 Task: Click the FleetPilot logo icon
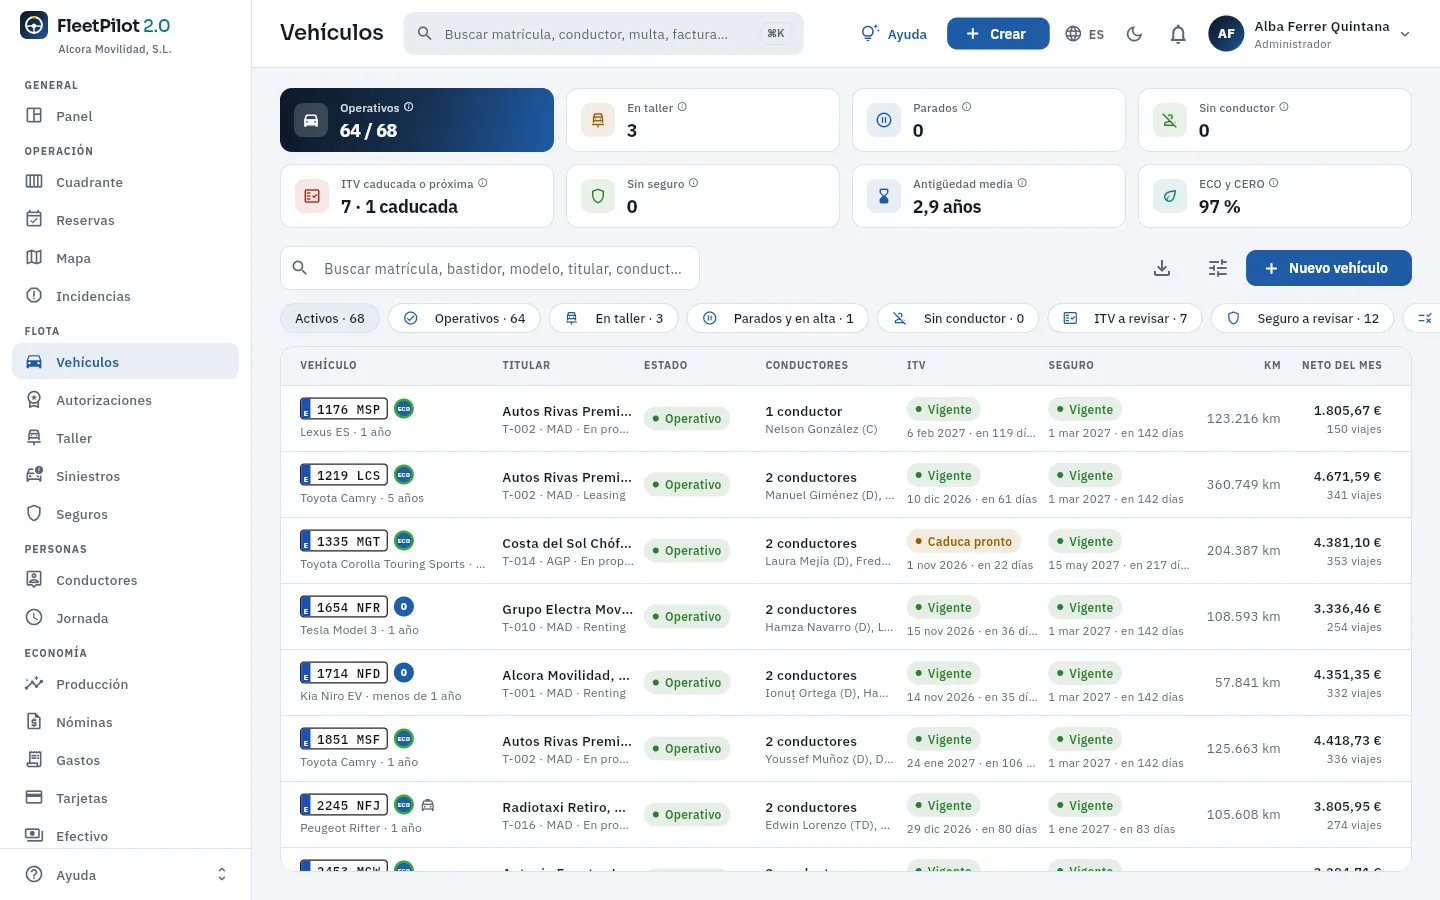pyautogui.click(x=34, y=26)
